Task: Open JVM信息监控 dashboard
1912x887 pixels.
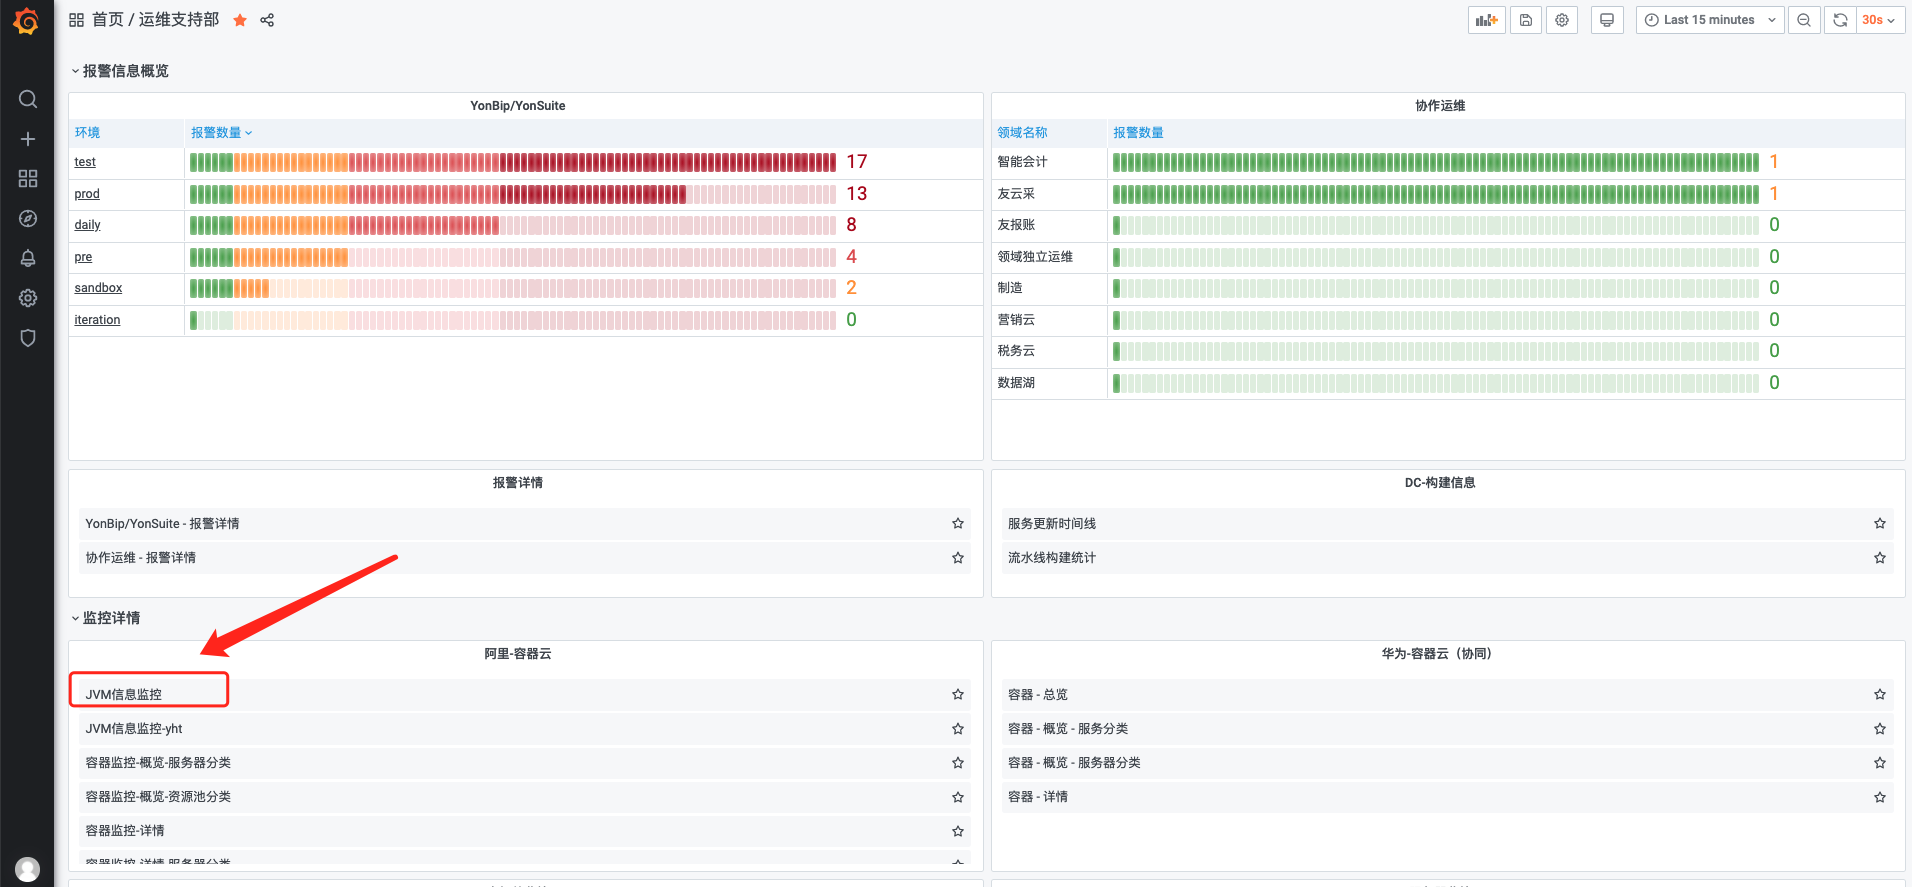Action: click(x=123, y=695)
